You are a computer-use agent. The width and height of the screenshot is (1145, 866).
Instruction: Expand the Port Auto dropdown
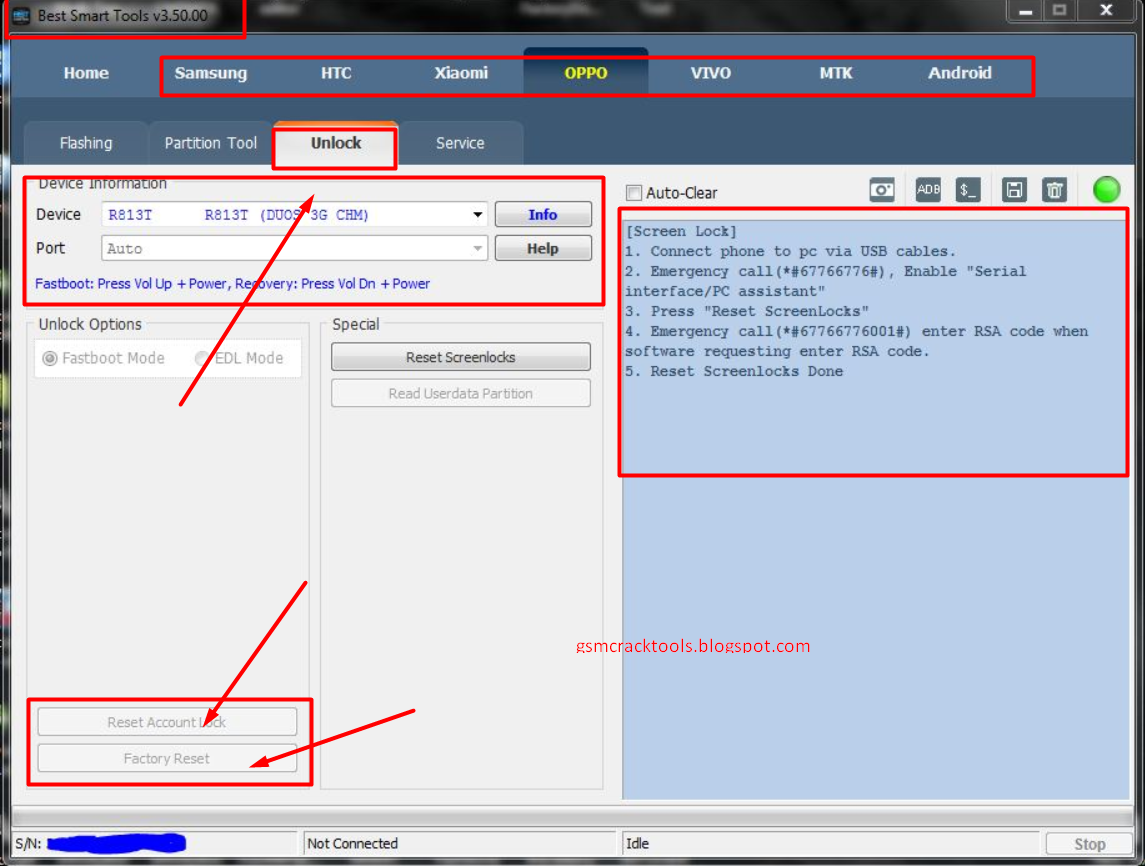[x=477, y=248]
